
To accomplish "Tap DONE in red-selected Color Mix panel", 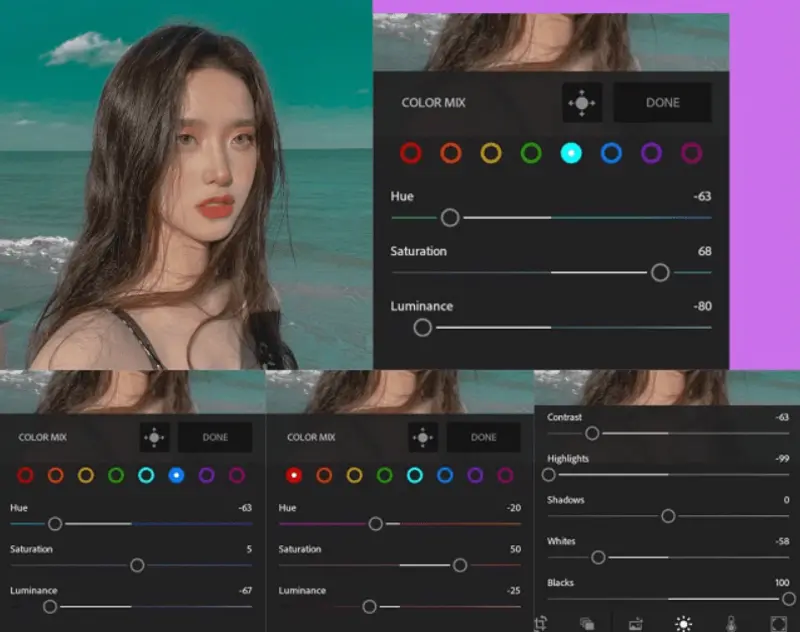I will tap(484, 437).
